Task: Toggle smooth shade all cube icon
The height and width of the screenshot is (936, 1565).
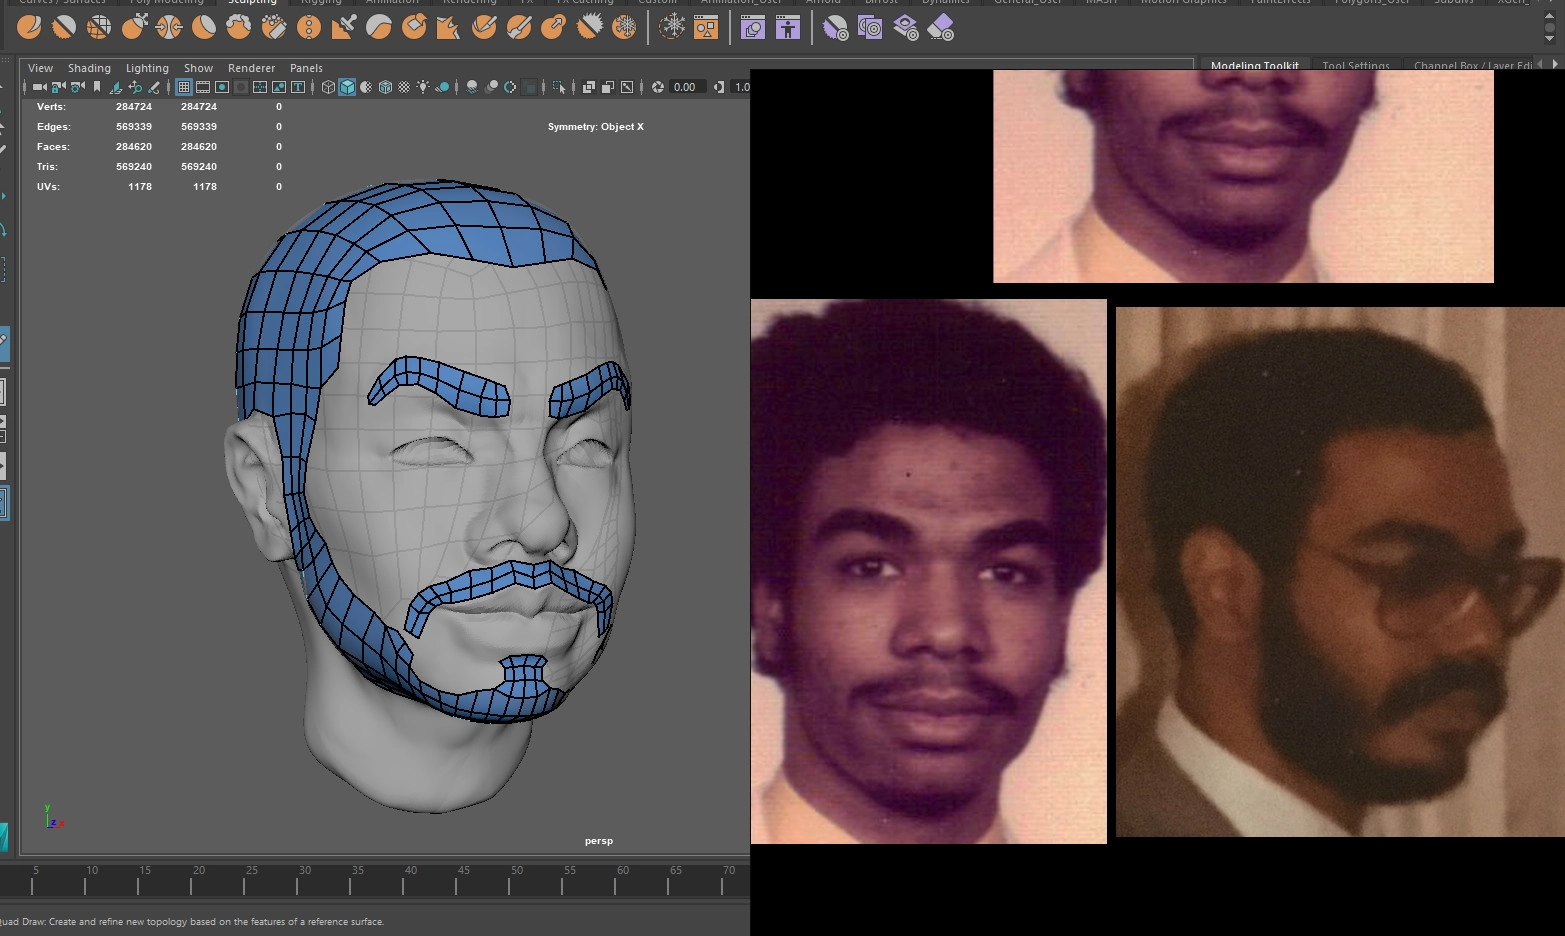Action: 347,88
